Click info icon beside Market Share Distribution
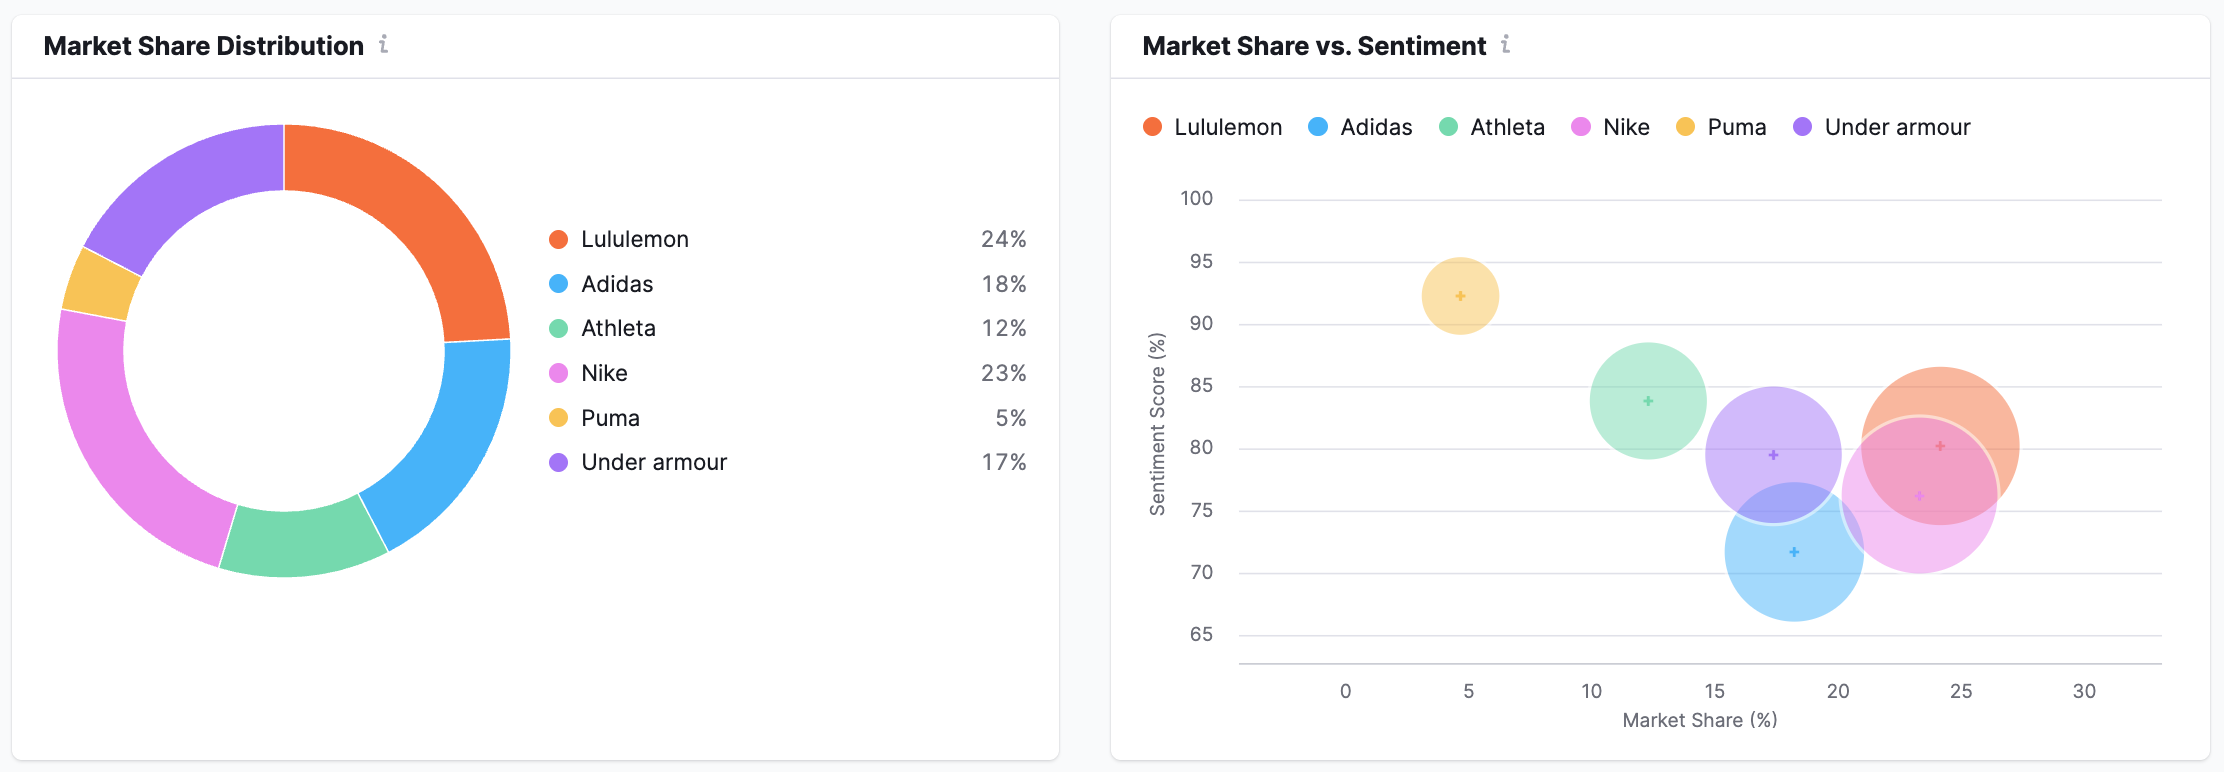Image resolution: width=2224 pixels, height=772 pixels. point(383,45)
